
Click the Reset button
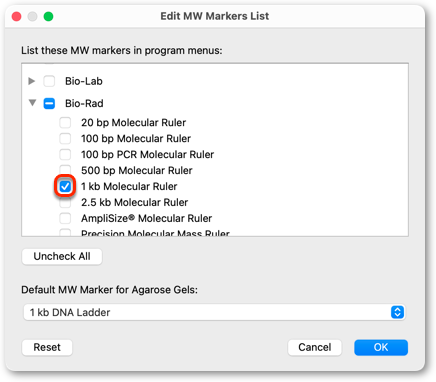pyautogui.click(x=47, y=347)
